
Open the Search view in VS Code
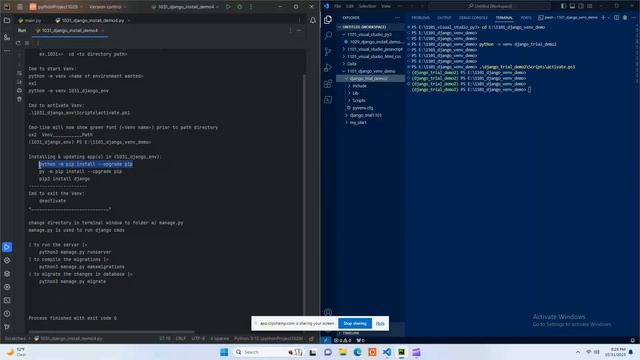tap(328, 36)
